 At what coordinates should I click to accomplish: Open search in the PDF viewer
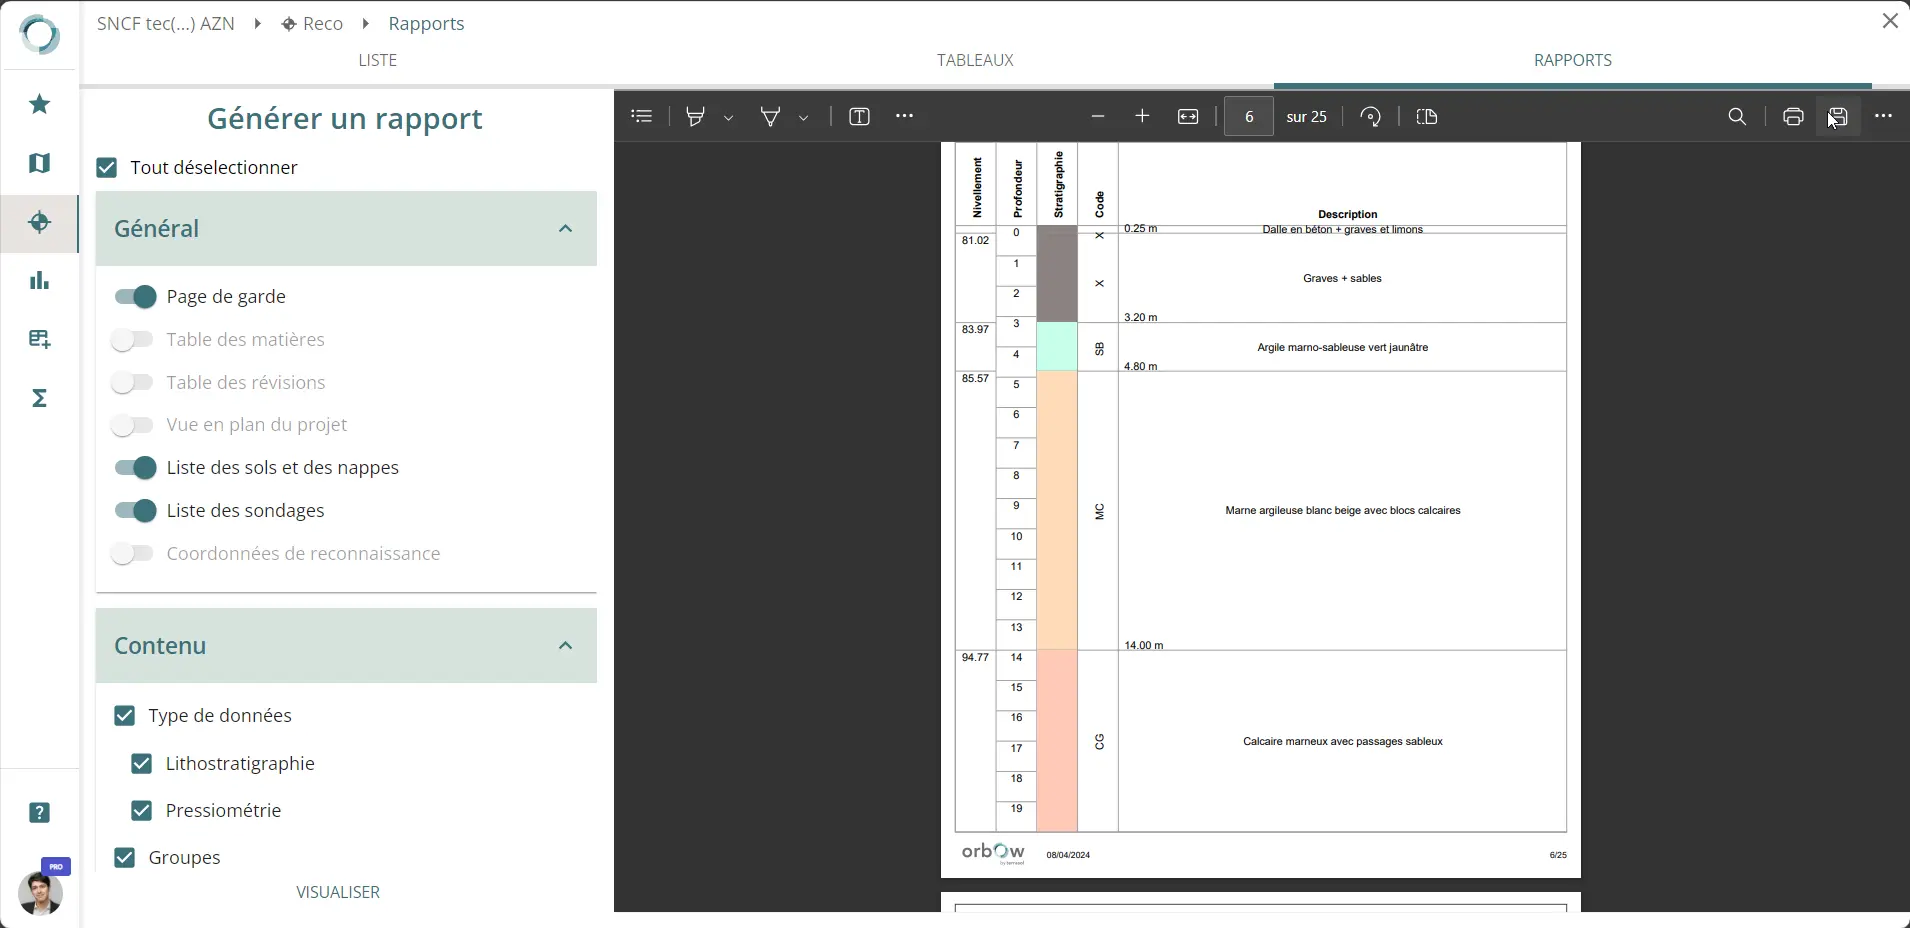click(x=1737, y=117)
